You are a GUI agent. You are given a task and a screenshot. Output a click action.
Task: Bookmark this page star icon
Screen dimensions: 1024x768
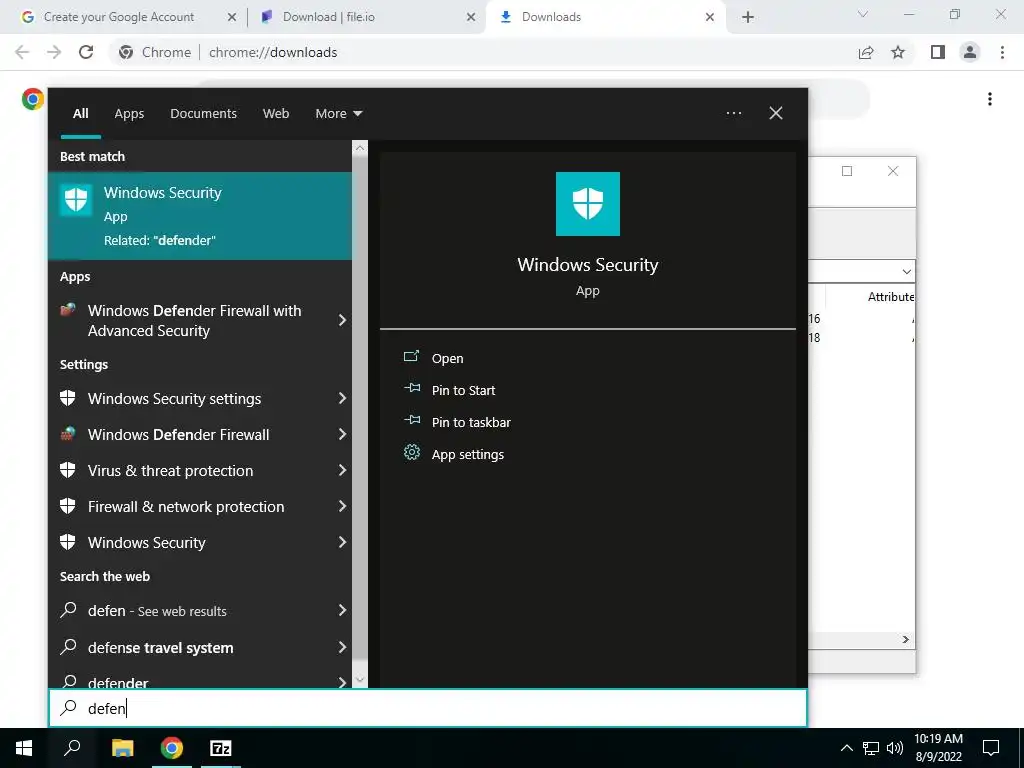(x=898, y=52)
